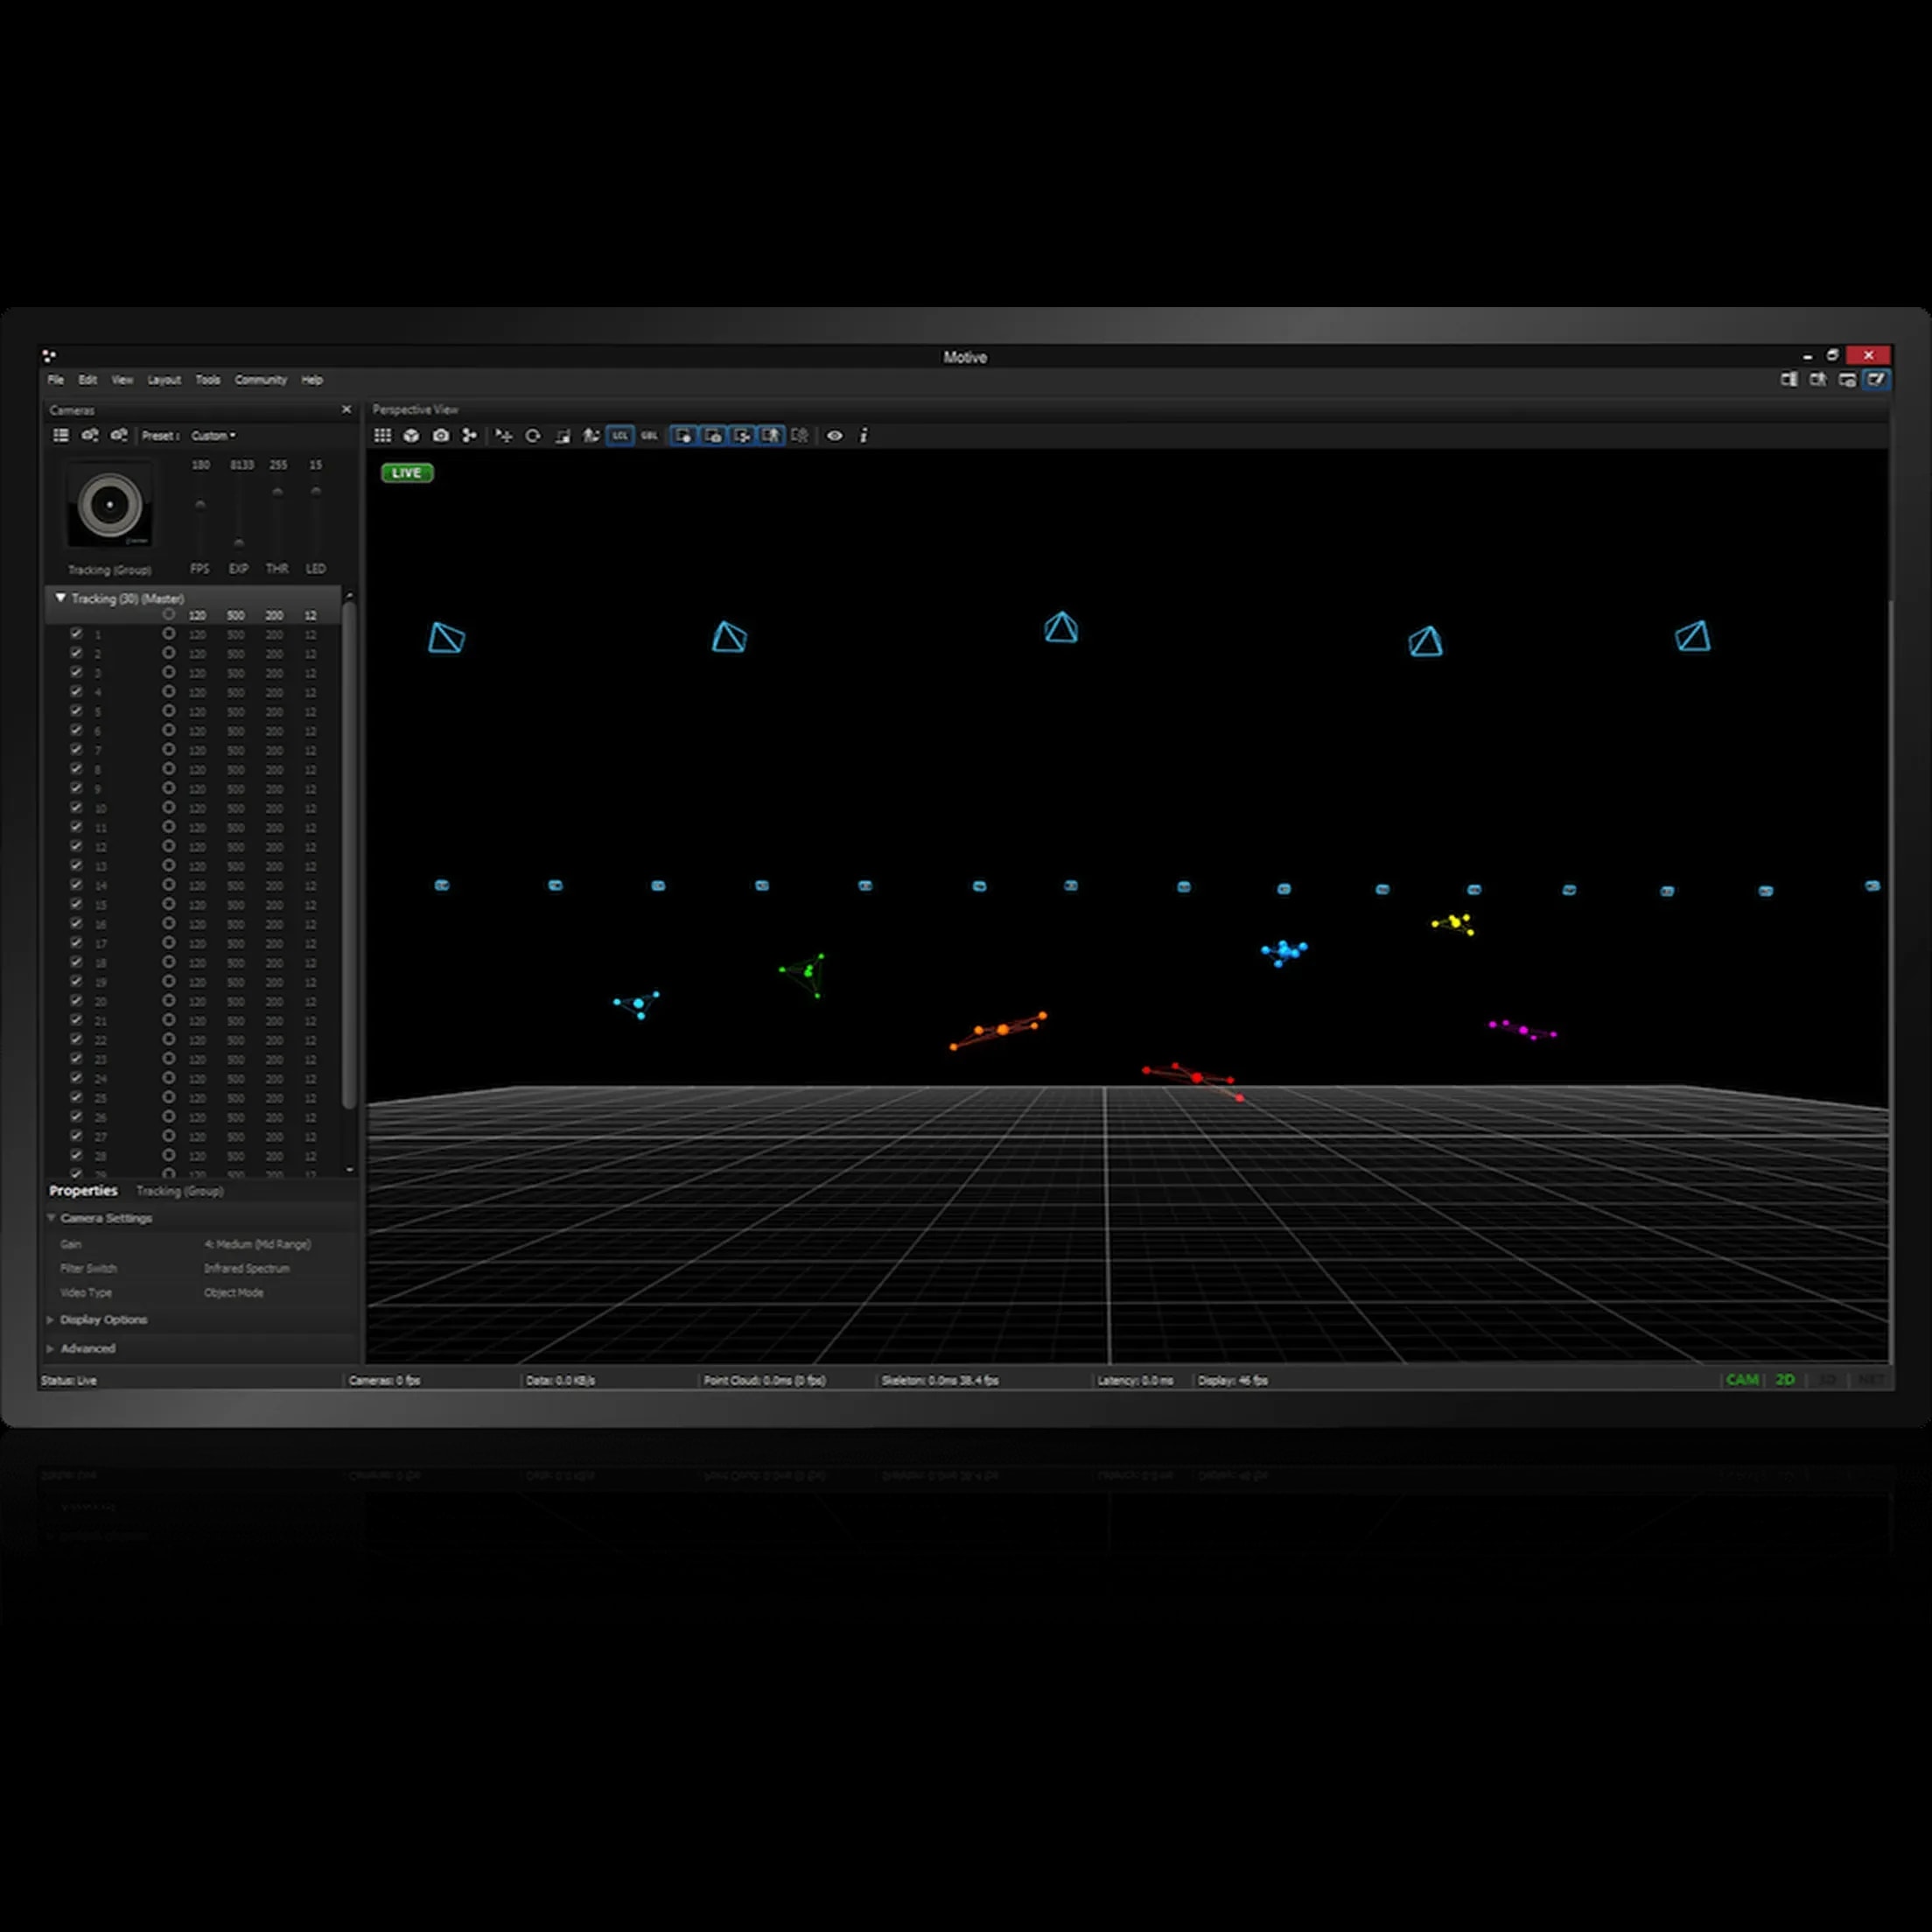
Task: Adjust the EXP slider in the Cameras panel
Action: point(238,545)
